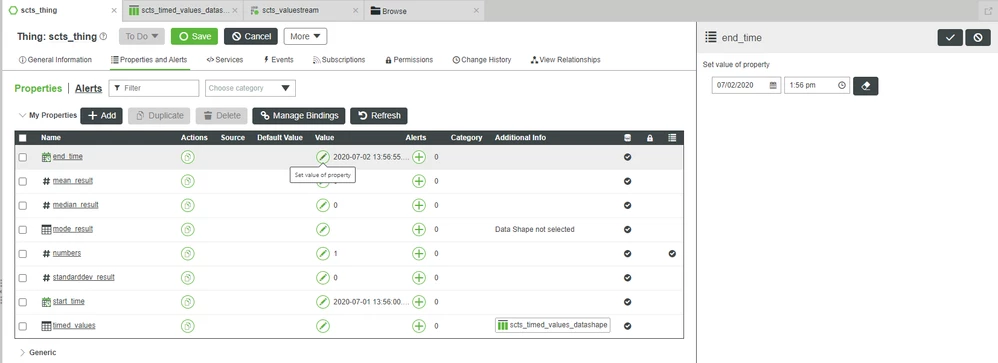The image size is (998, 363).
Task: Switch to the scts_timed_values_datashape tab
Action: click(183, 11)
